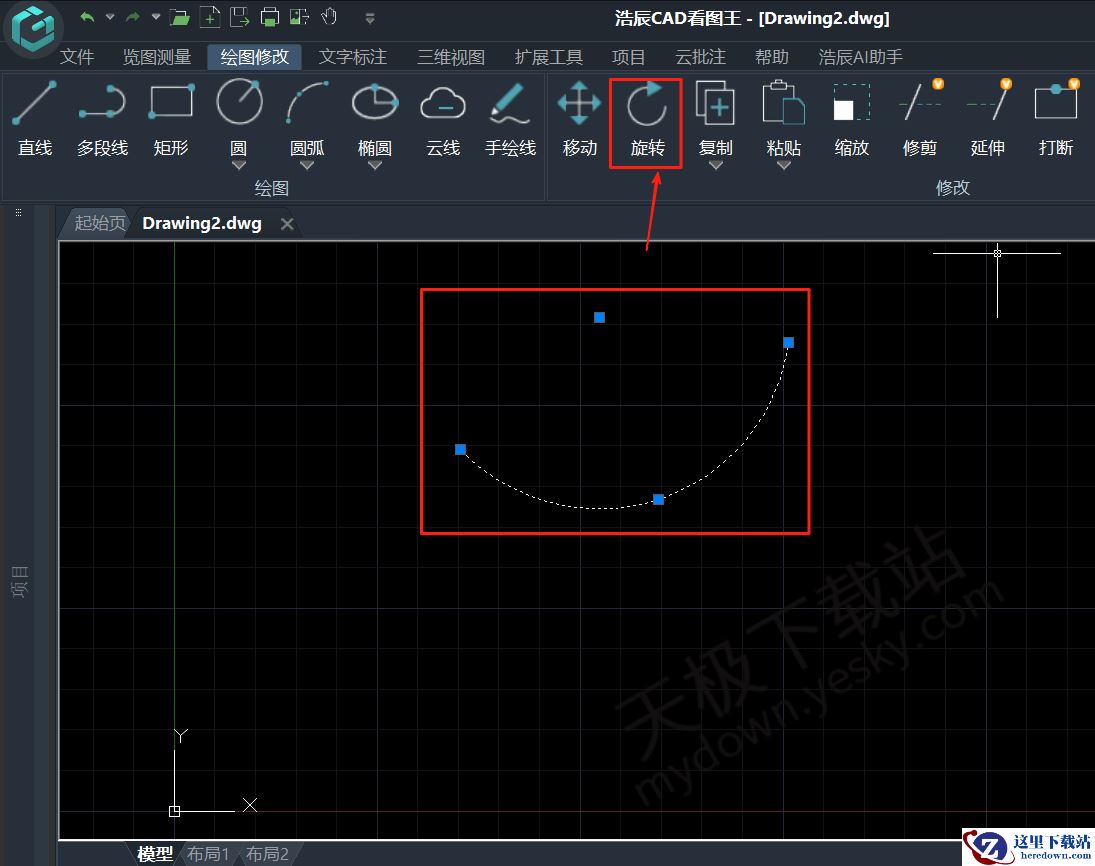Expand the 复制 copy options dropdown
Screen dimensions: 1095x866
pos(715,166)
